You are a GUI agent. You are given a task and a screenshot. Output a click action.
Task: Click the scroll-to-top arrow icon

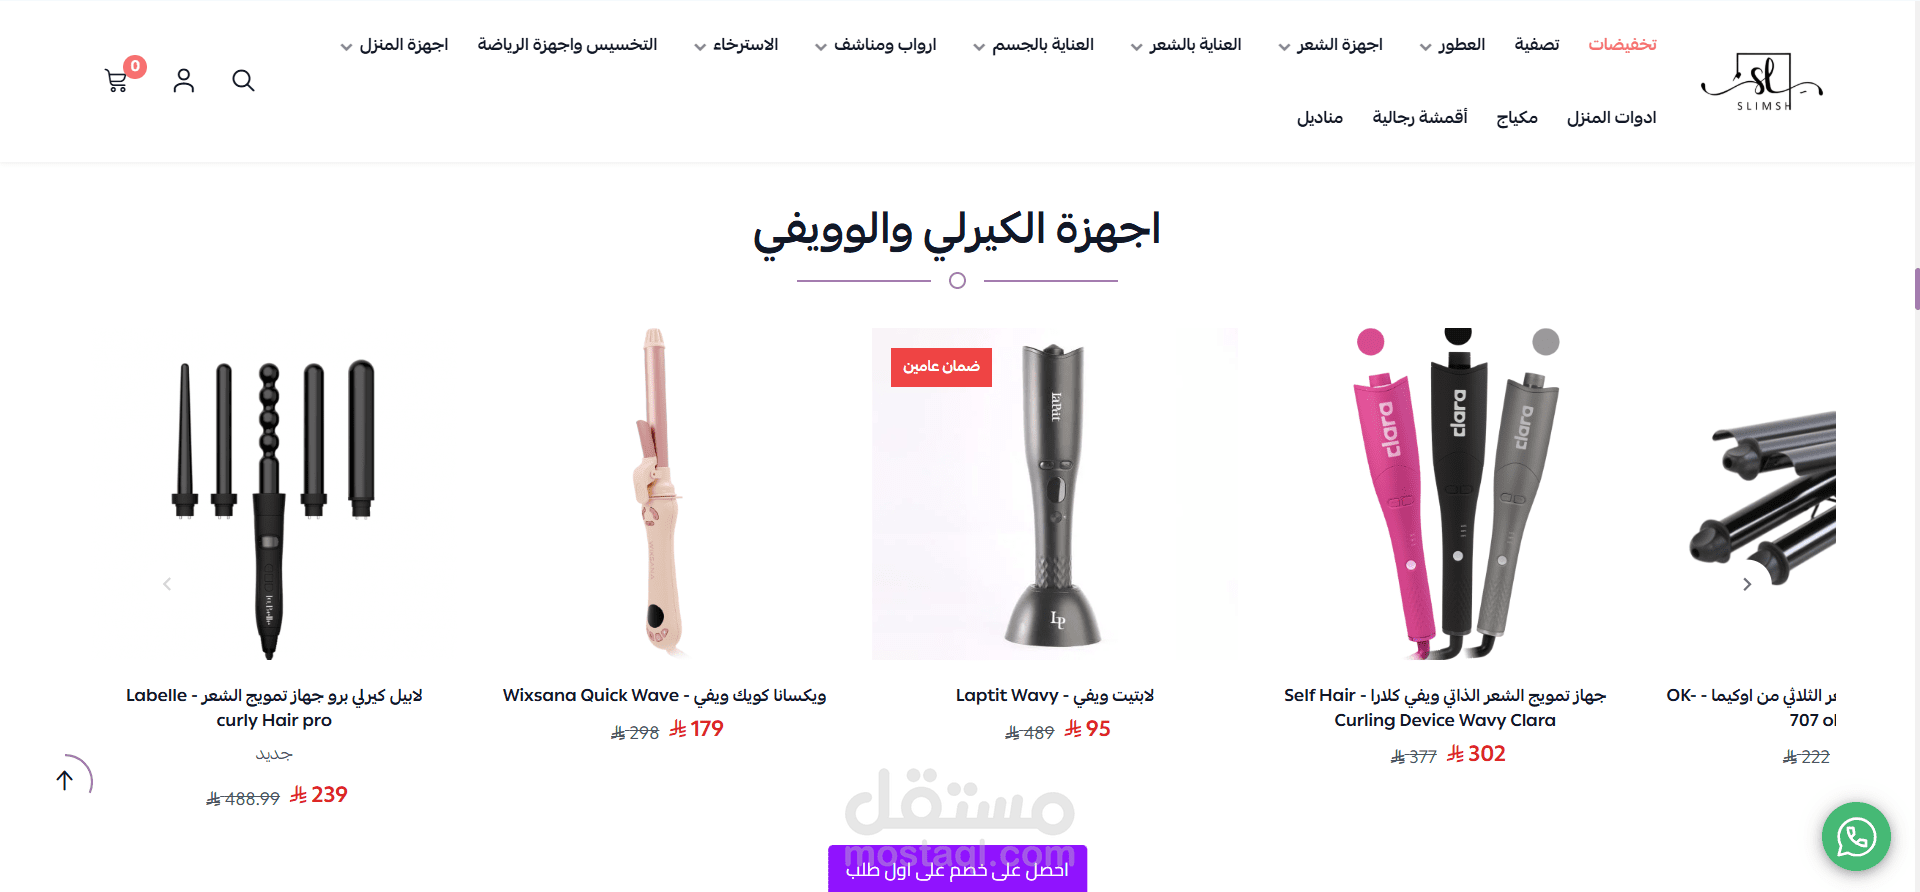click(x=65, y=780)
